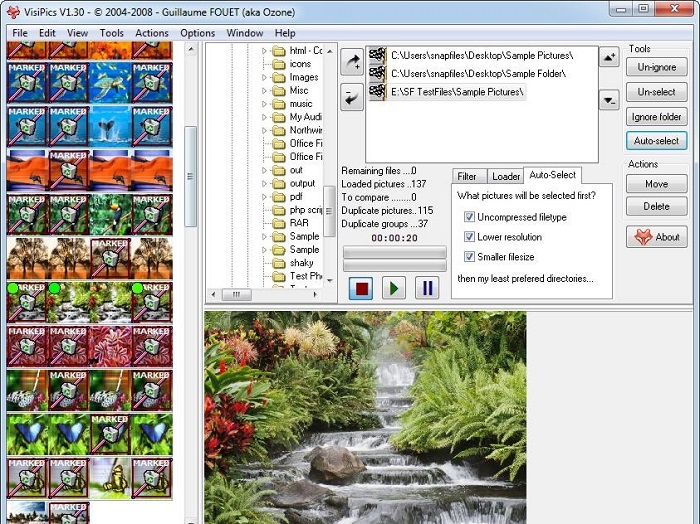700x524 pixels.
Task: Click the html folder icon
Action: 279,51
